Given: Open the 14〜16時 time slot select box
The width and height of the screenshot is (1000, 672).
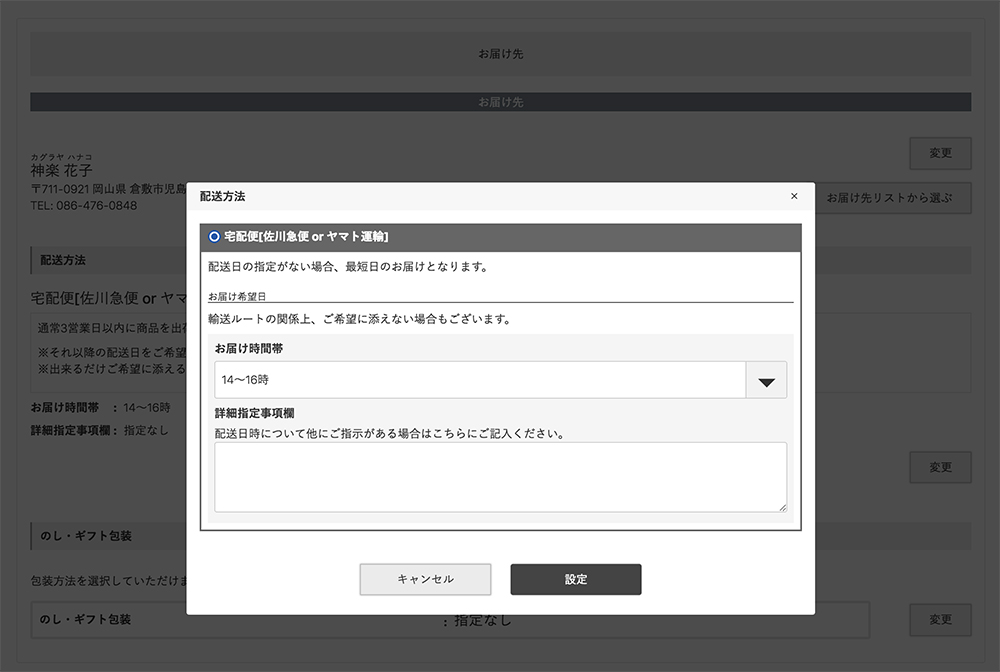Looking at the screenshot, I should 480,381.
